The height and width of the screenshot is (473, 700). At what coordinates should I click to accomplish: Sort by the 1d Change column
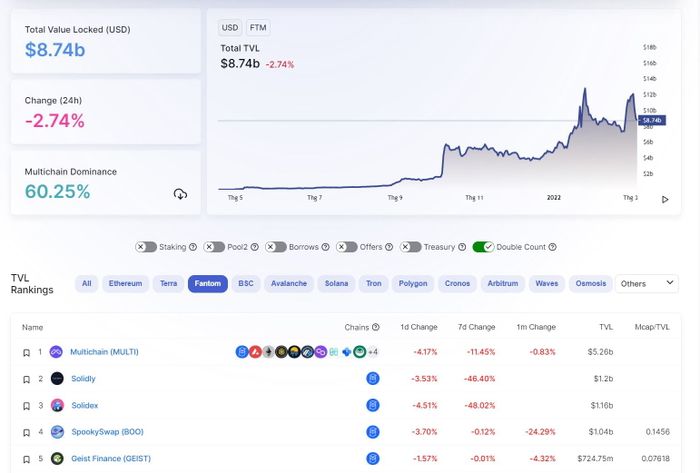419,327
